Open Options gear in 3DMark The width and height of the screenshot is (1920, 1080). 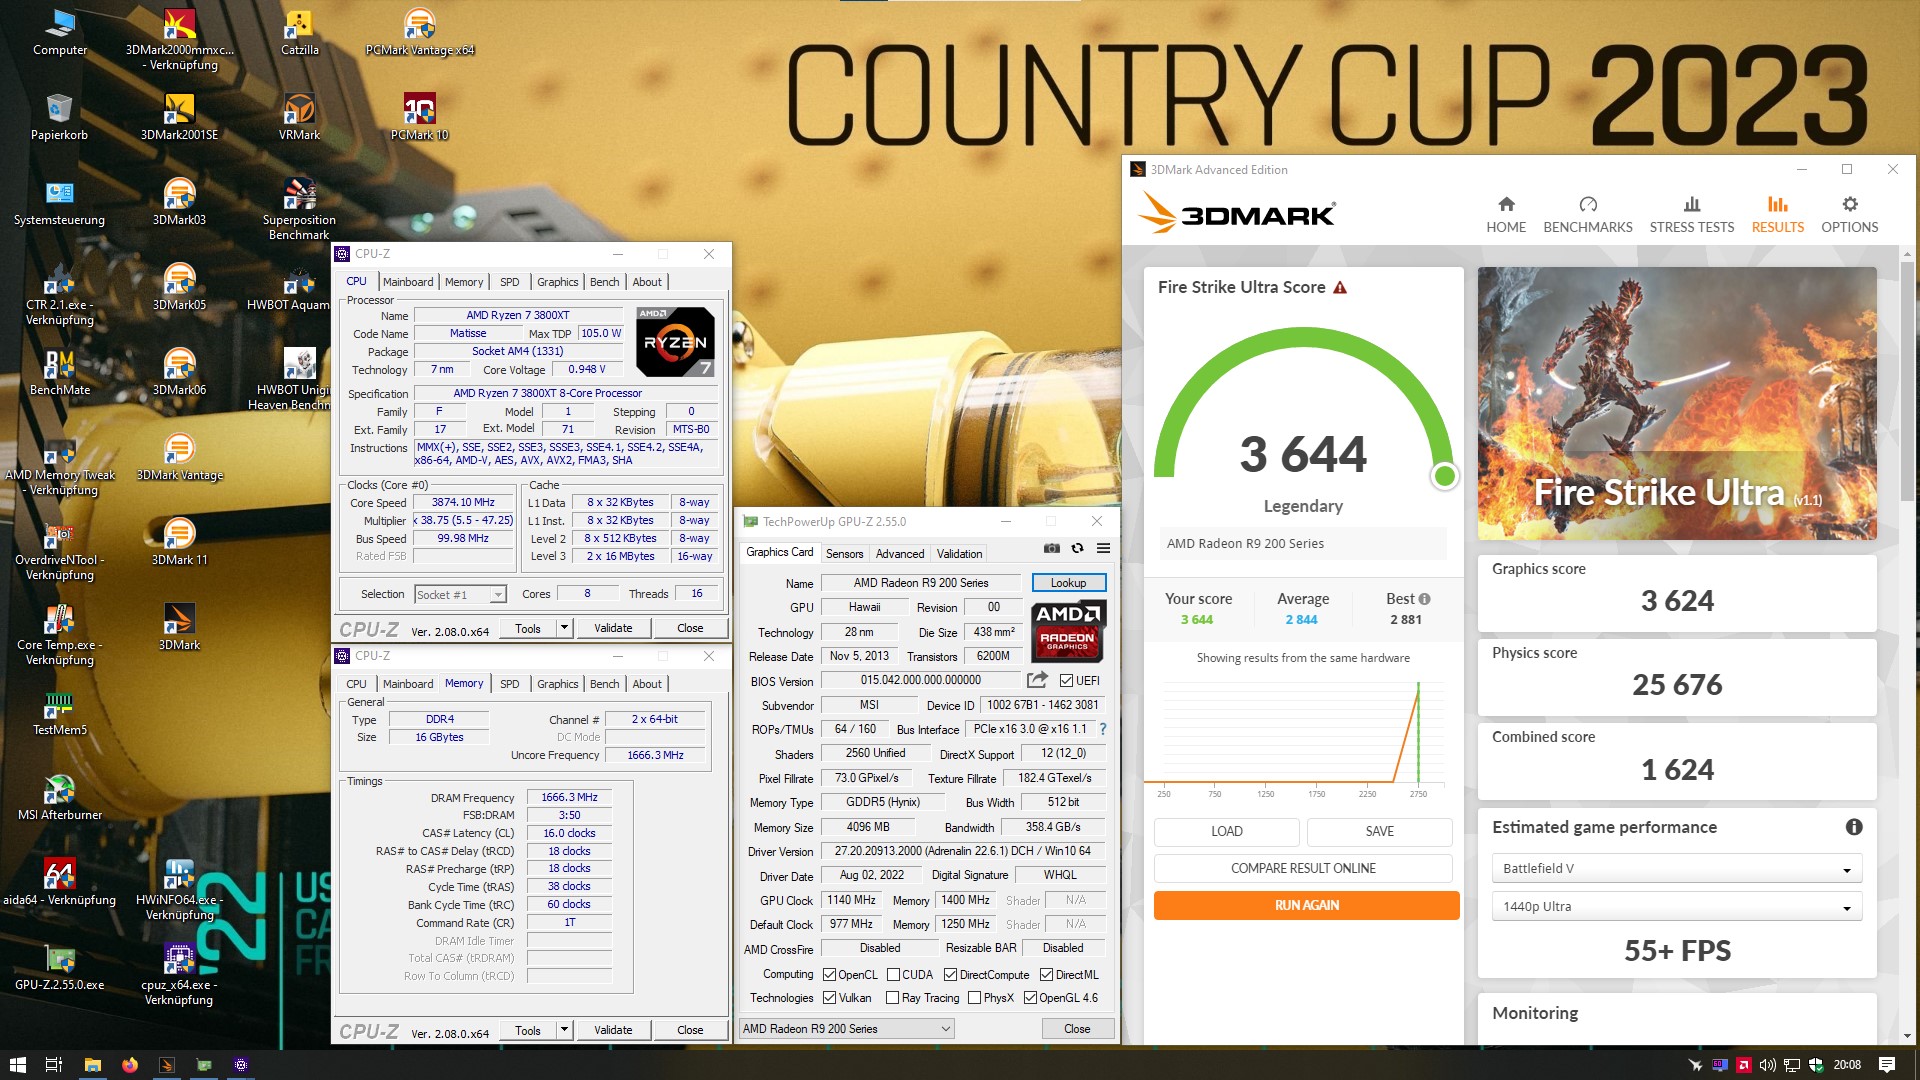[x=1849, y=214]
